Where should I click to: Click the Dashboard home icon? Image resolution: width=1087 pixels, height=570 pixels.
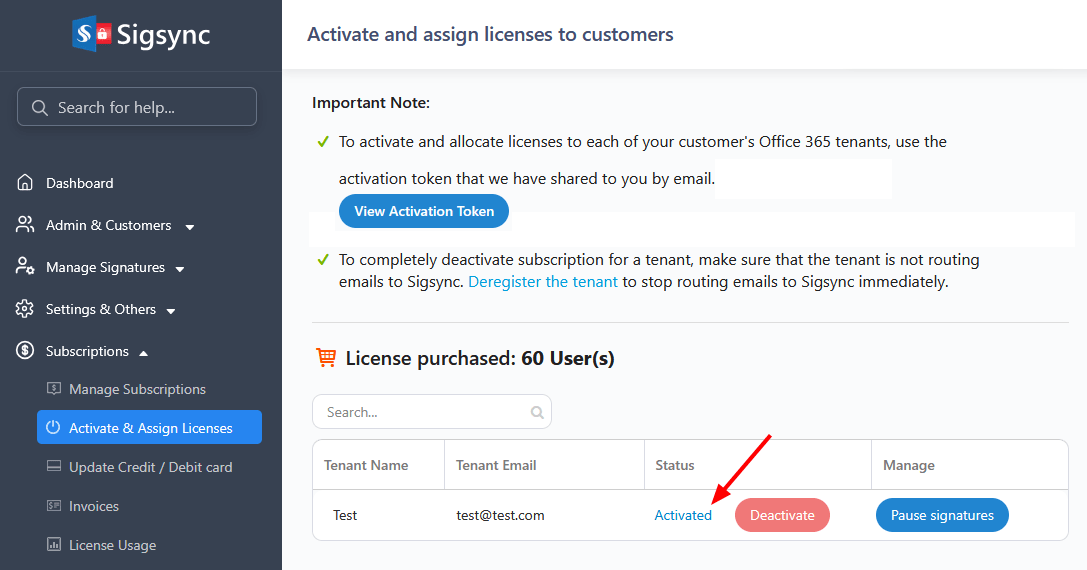tap(25, 183)
